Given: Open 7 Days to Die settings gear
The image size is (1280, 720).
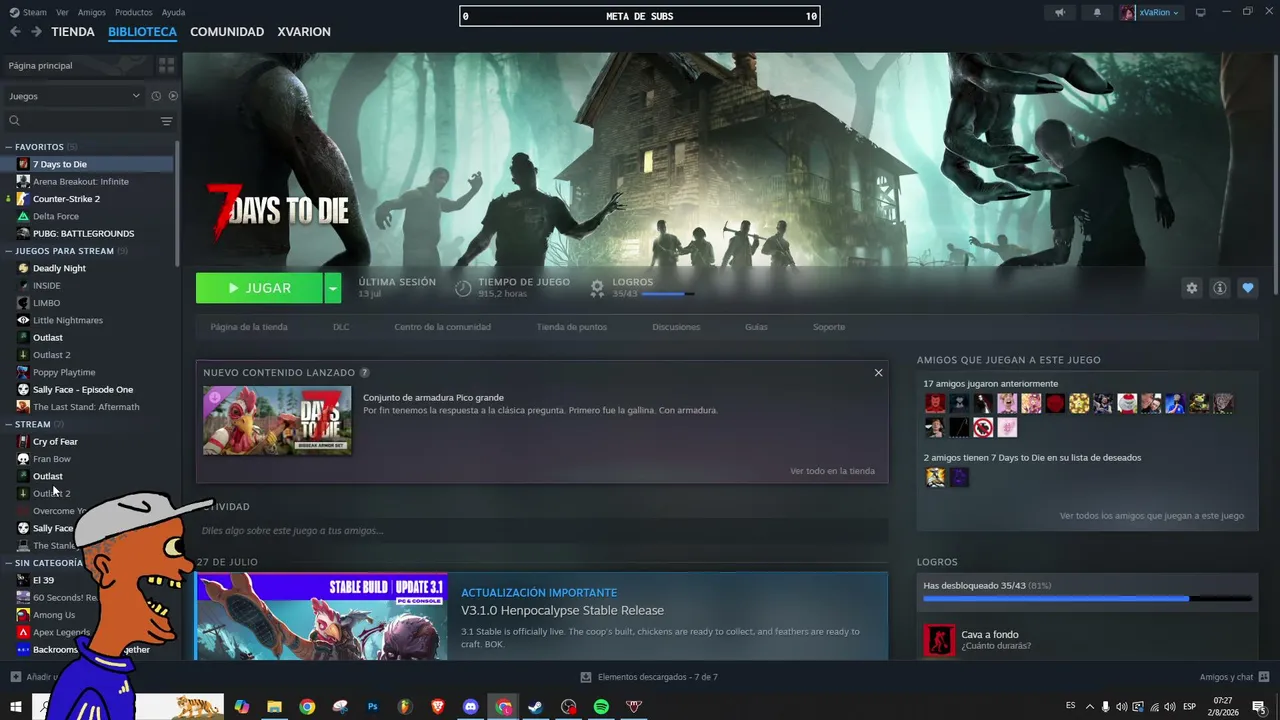Looking at the screenshot, I should click(x=1192, y=288).
